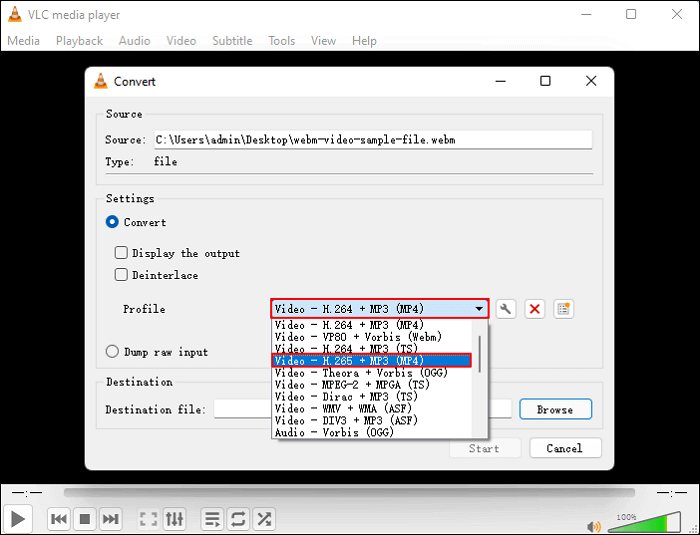Screen dimensions: 700x535
Task: Mute audio via the speaker icon
Action: (x=594, y=525)
